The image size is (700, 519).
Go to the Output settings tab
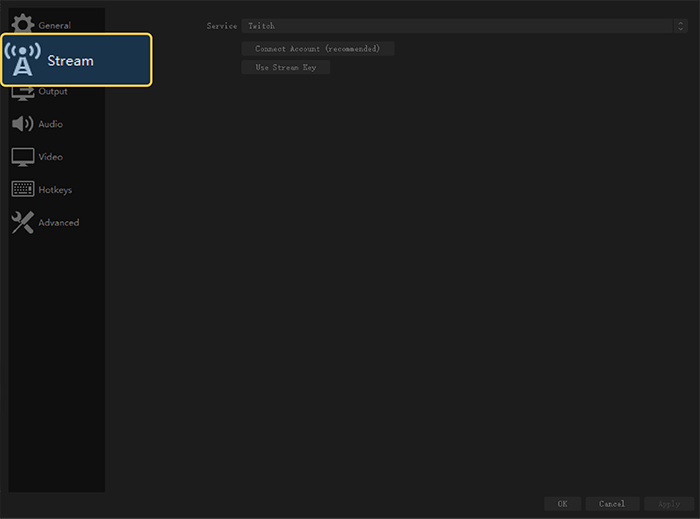tap(53, 92)
